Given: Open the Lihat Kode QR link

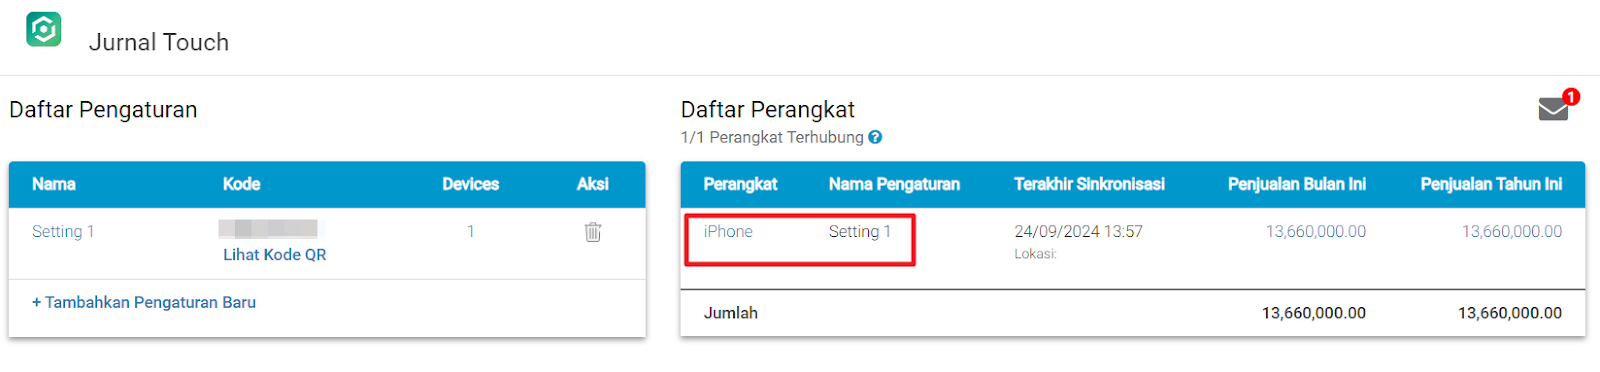Looking at the screenshot, I should [275, 255].
